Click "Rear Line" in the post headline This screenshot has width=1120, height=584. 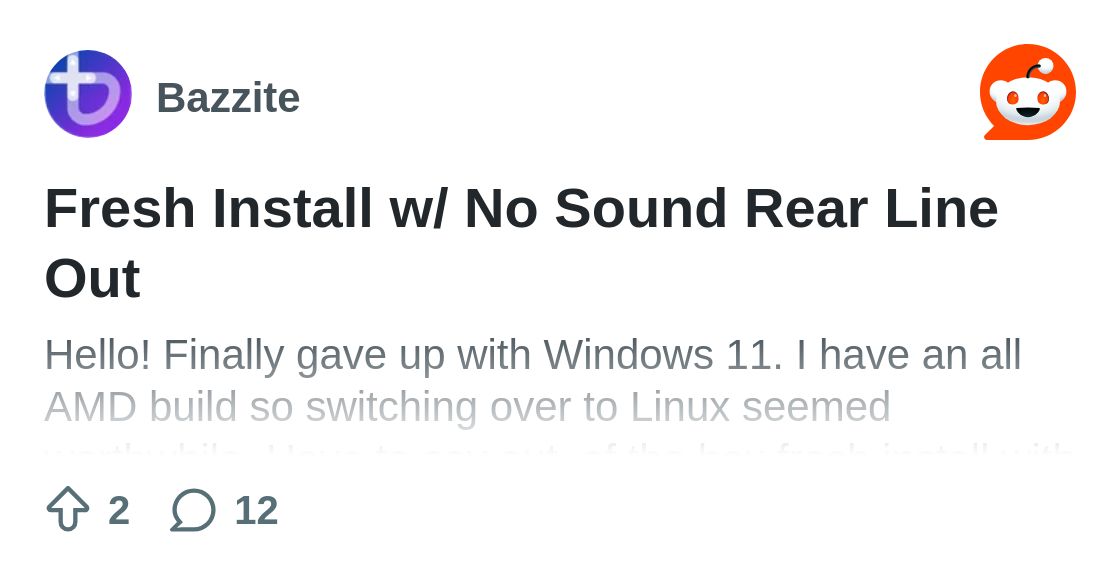[x=870, y=209]
